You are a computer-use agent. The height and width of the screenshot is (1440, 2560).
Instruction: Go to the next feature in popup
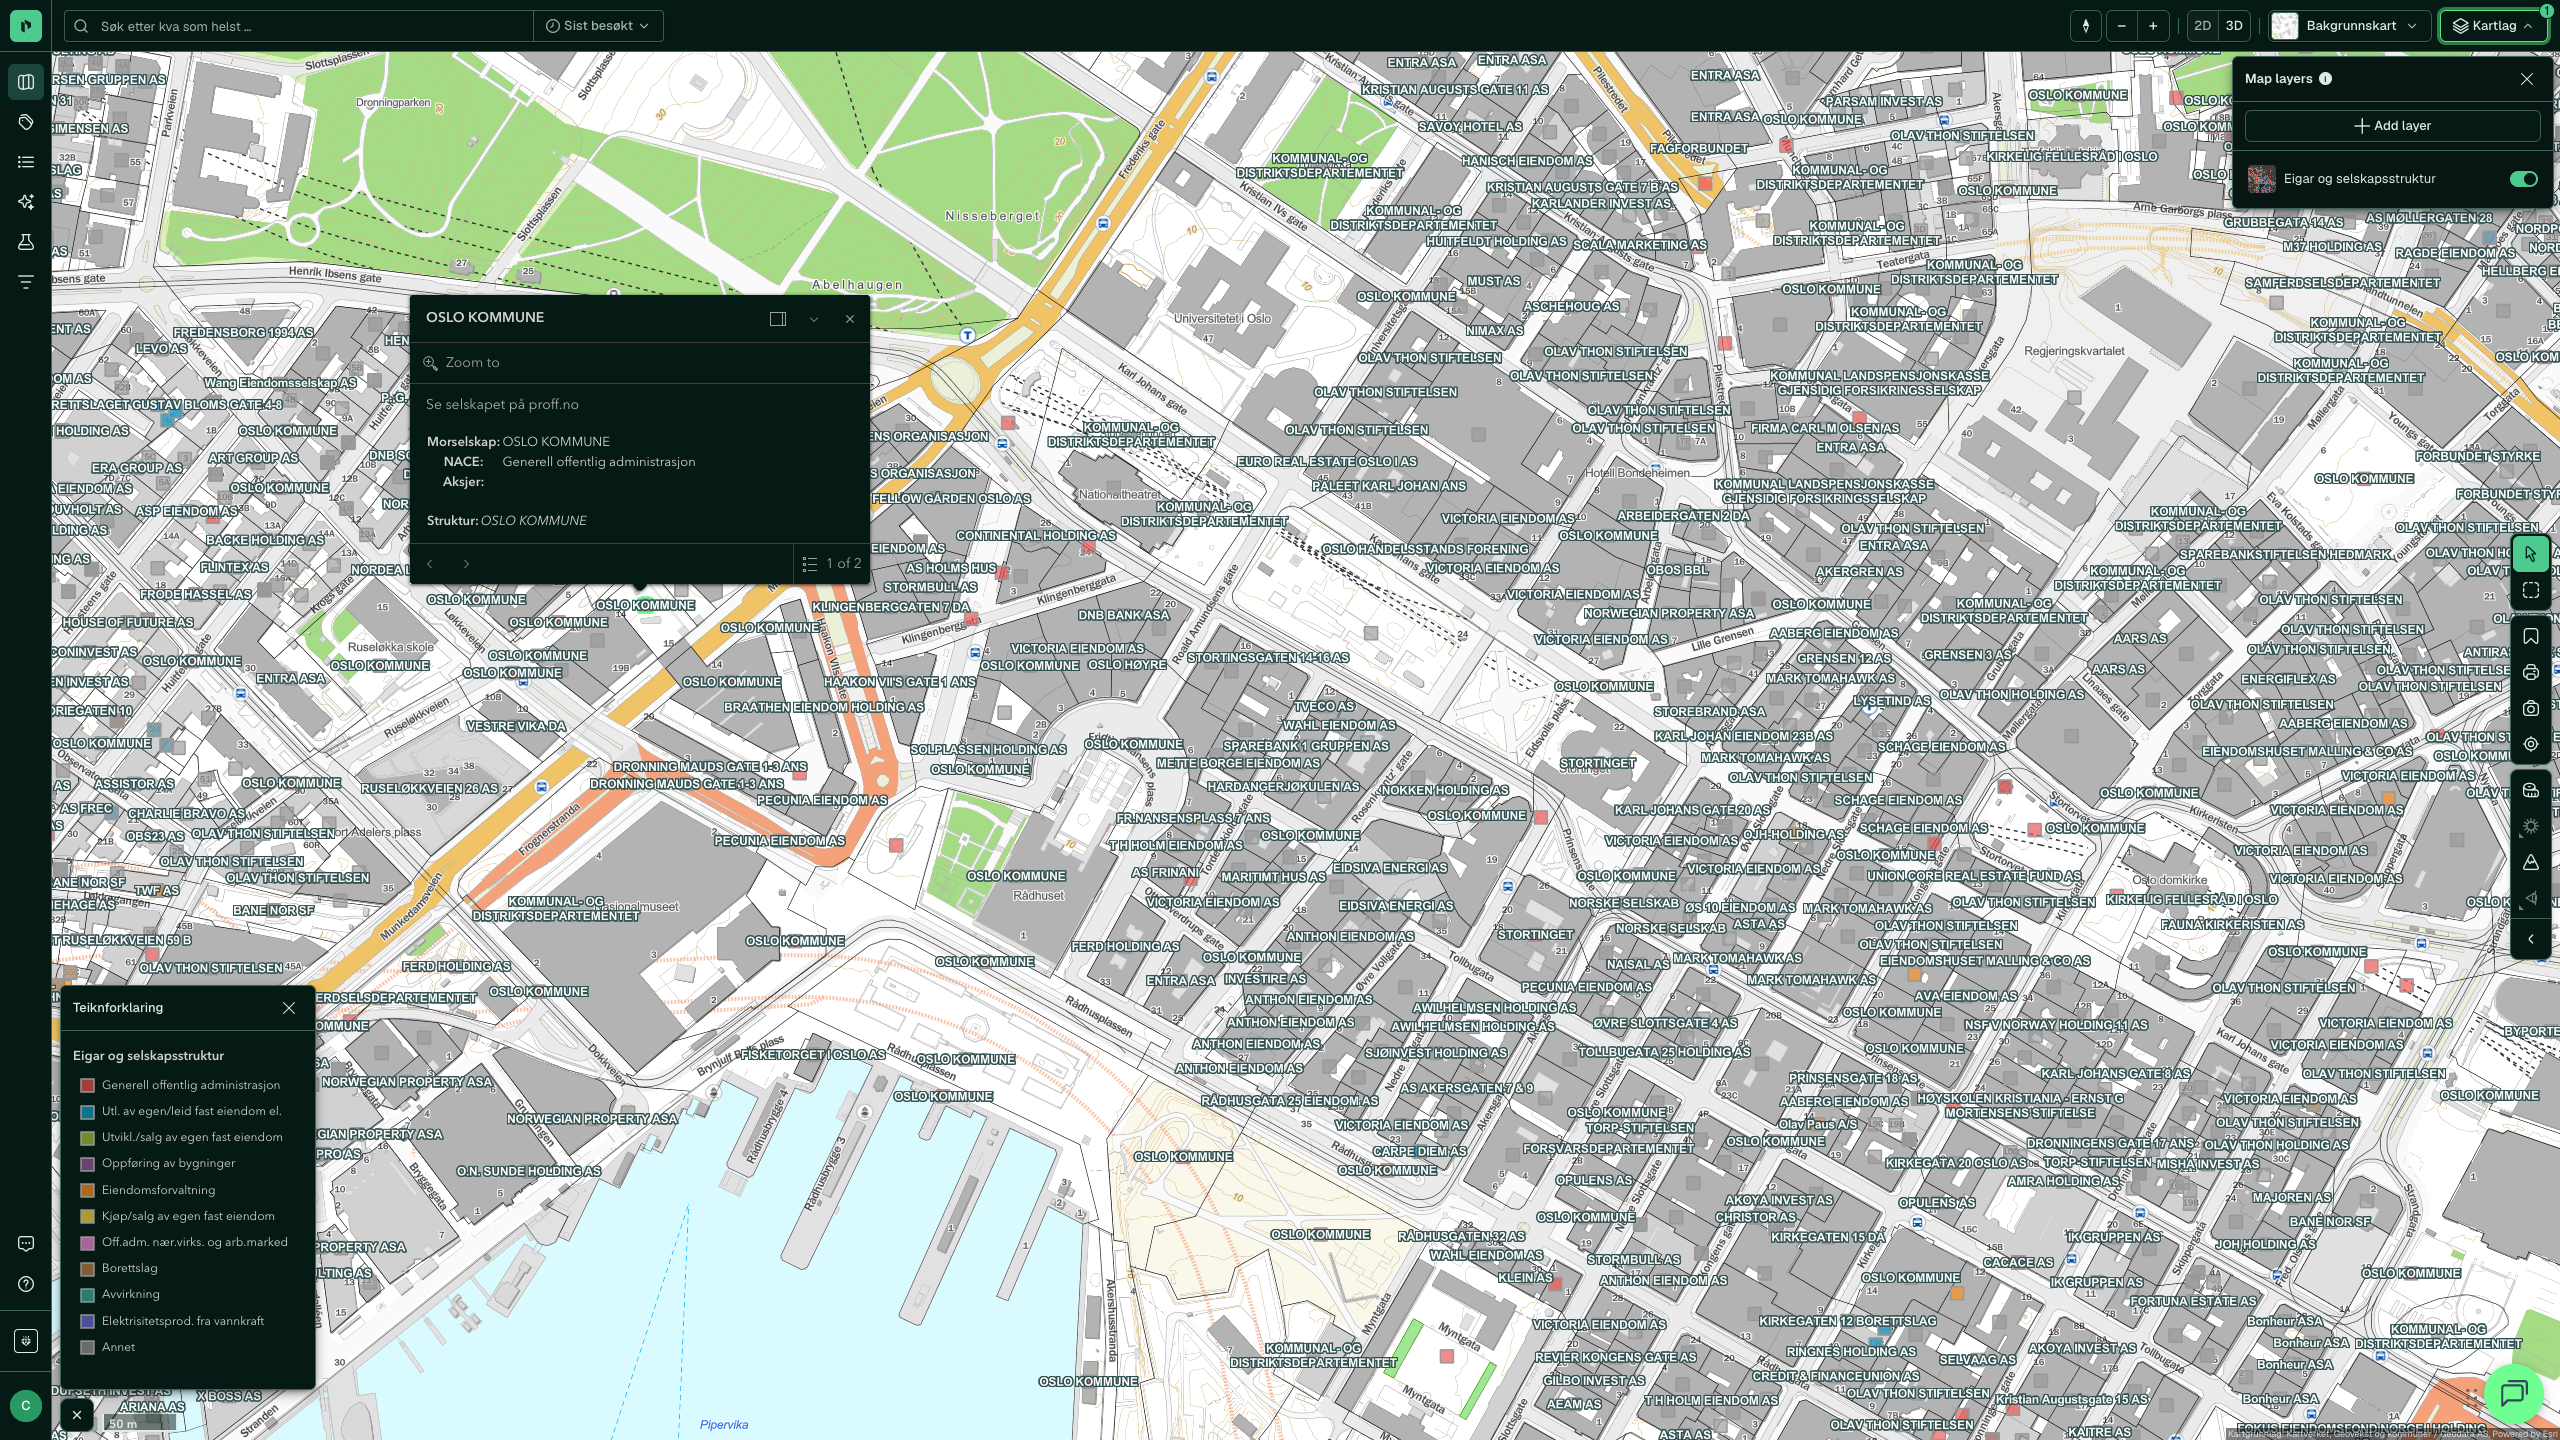click(x=466, y=564)
